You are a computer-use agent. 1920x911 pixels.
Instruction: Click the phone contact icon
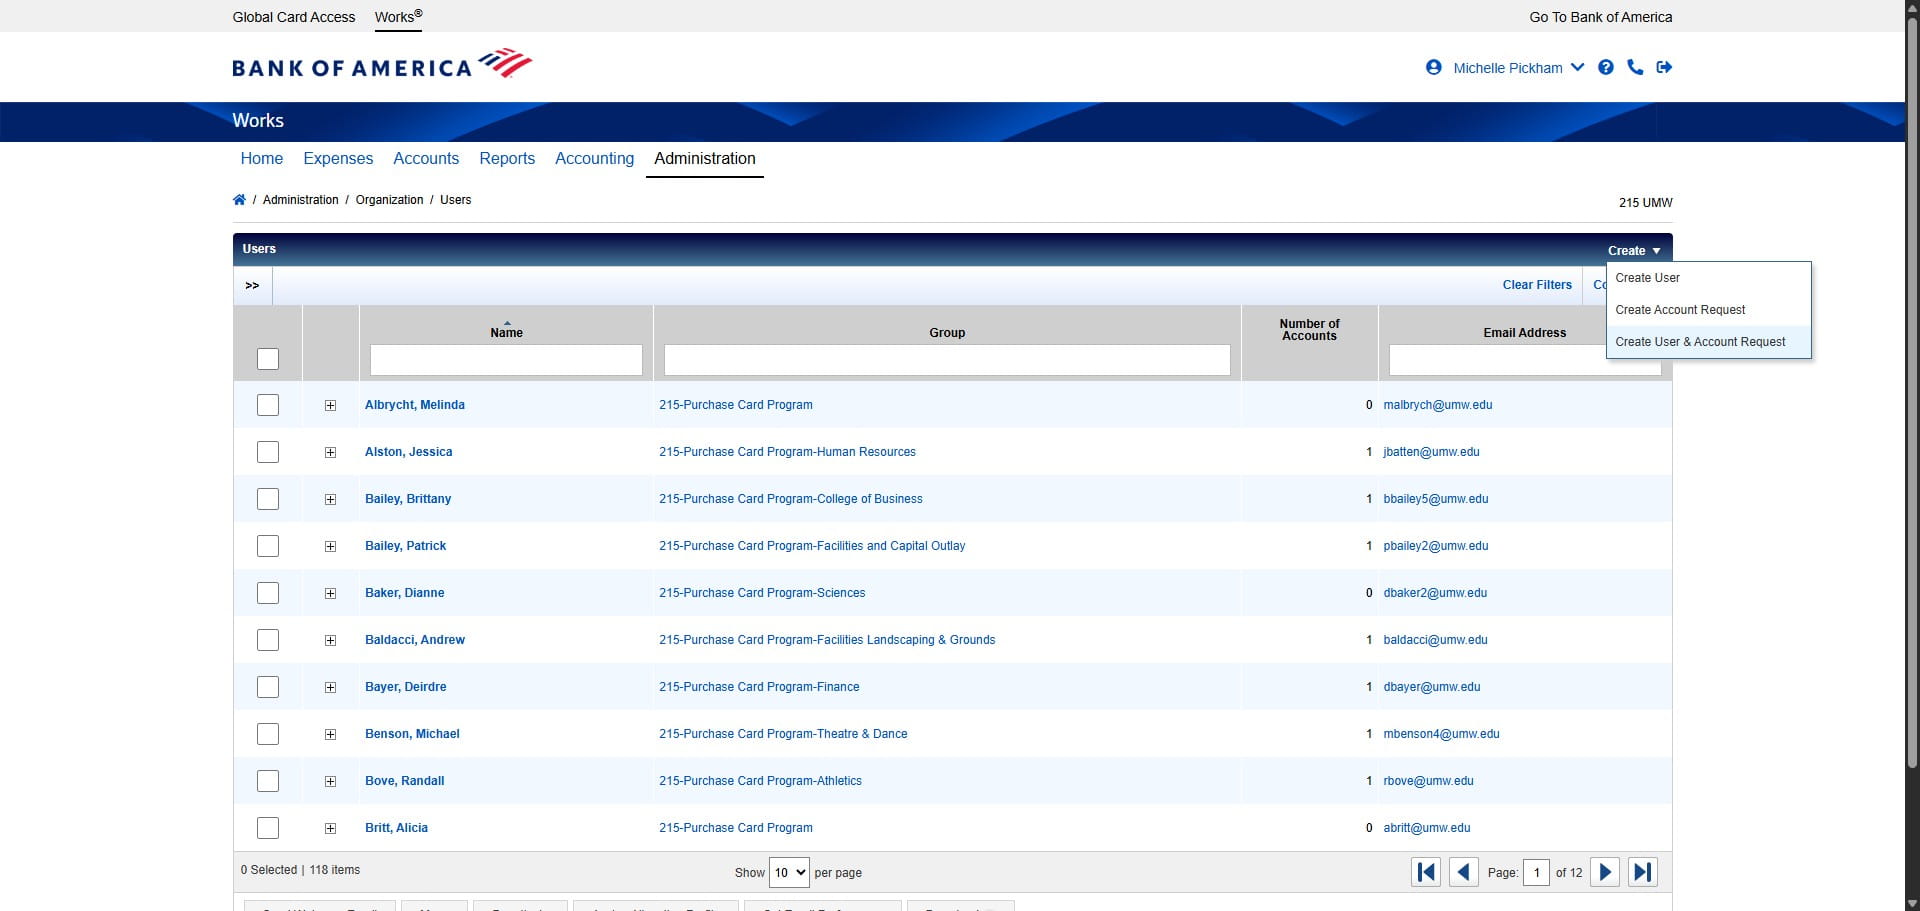tap(1635, 67)
